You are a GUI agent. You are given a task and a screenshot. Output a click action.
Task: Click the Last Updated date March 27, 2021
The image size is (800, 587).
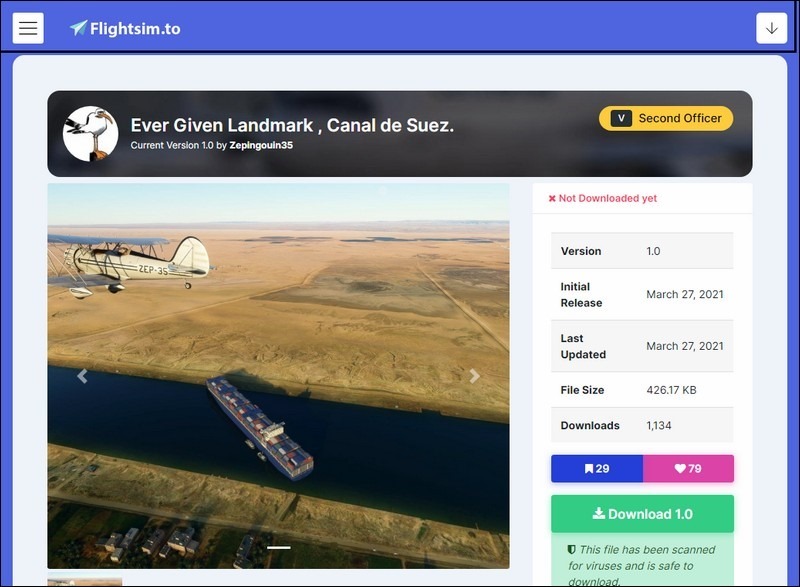685,346
